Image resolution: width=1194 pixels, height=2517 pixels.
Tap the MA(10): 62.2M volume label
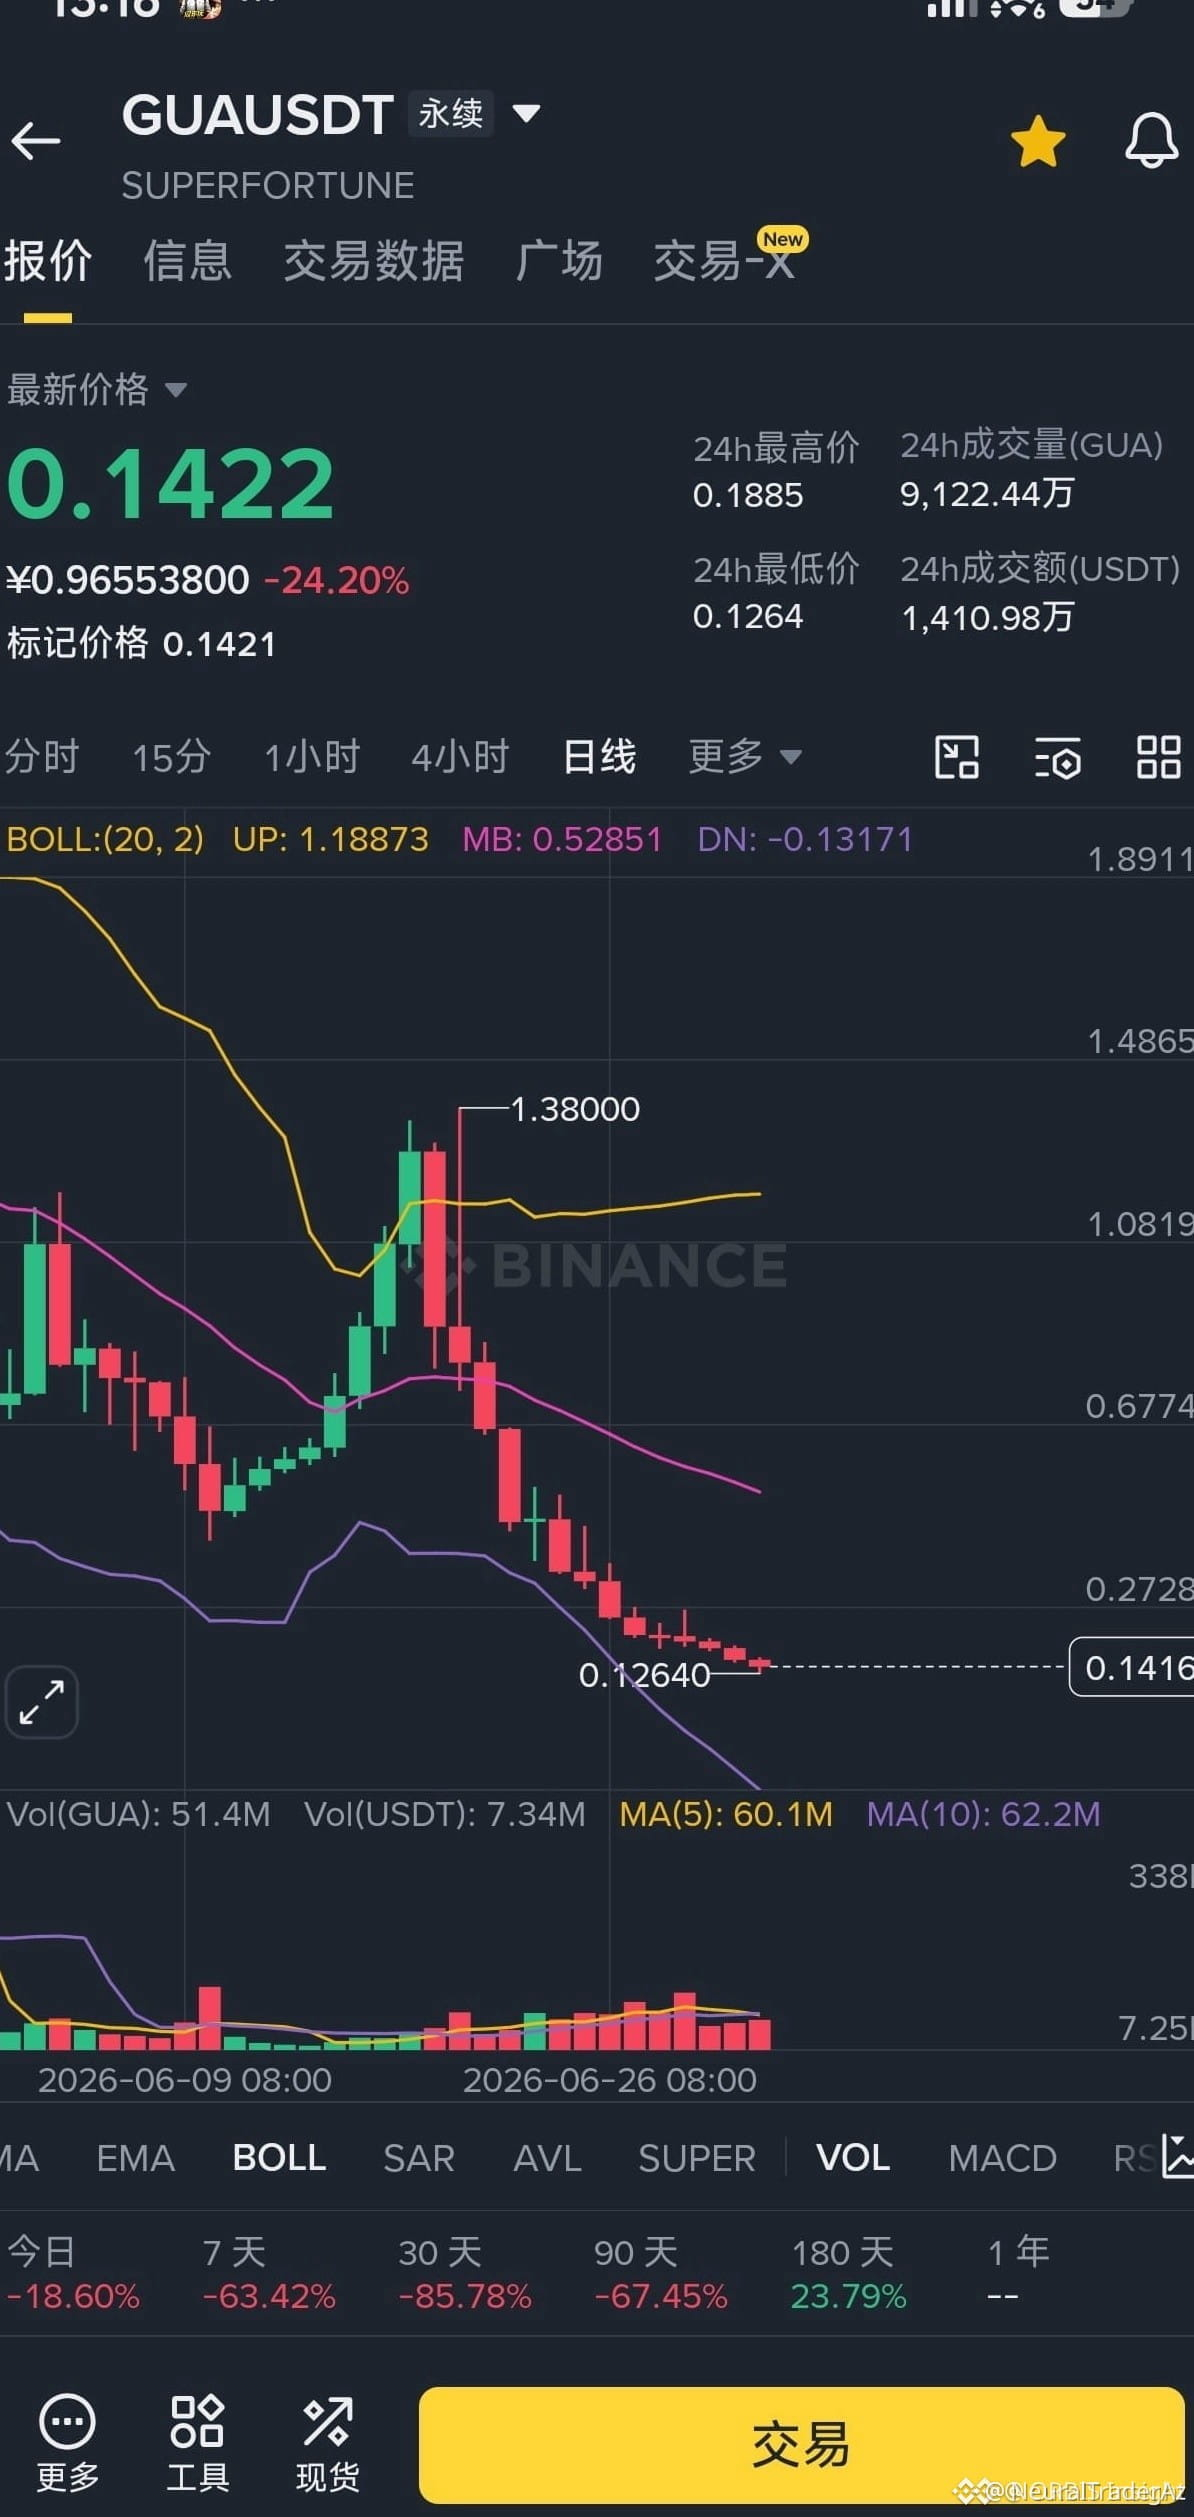click(983, 1814)
